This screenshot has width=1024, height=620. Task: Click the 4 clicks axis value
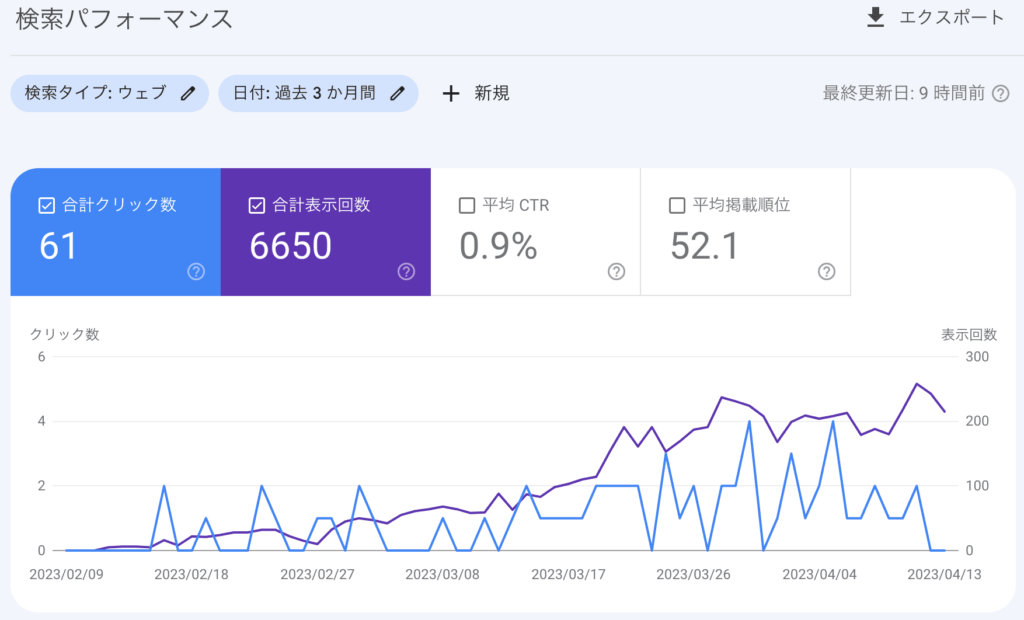[x=42, y=421]
